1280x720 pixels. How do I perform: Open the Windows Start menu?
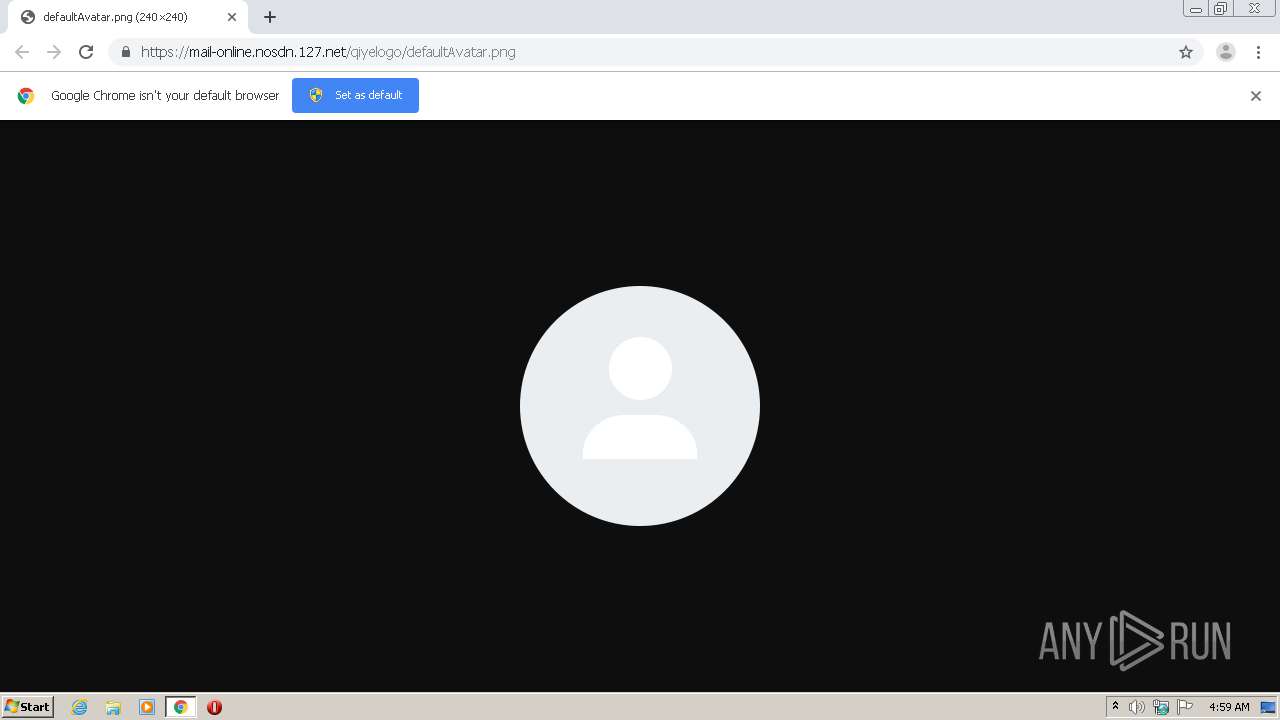pyautogui.click(x=28, y=707)
